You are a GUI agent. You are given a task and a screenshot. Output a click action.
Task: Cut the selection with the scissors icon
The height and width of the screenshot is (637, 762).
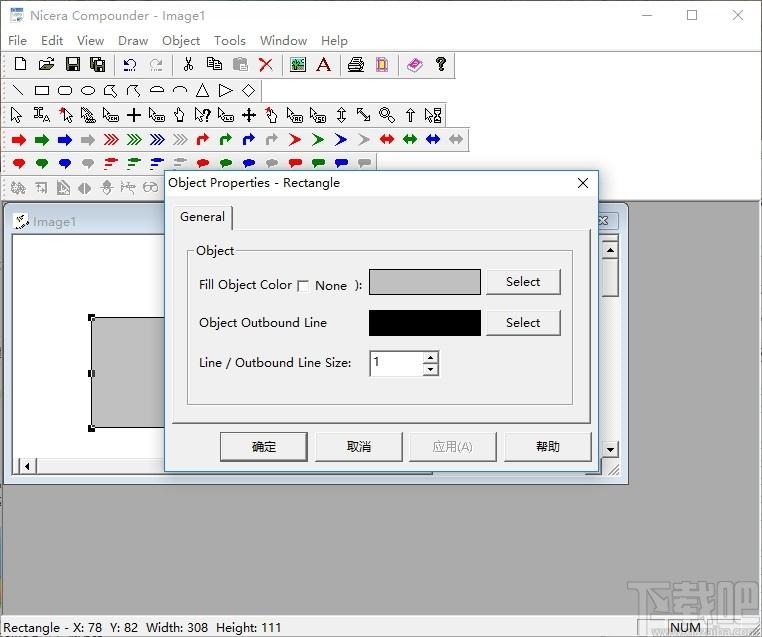(x=188, y=64)
